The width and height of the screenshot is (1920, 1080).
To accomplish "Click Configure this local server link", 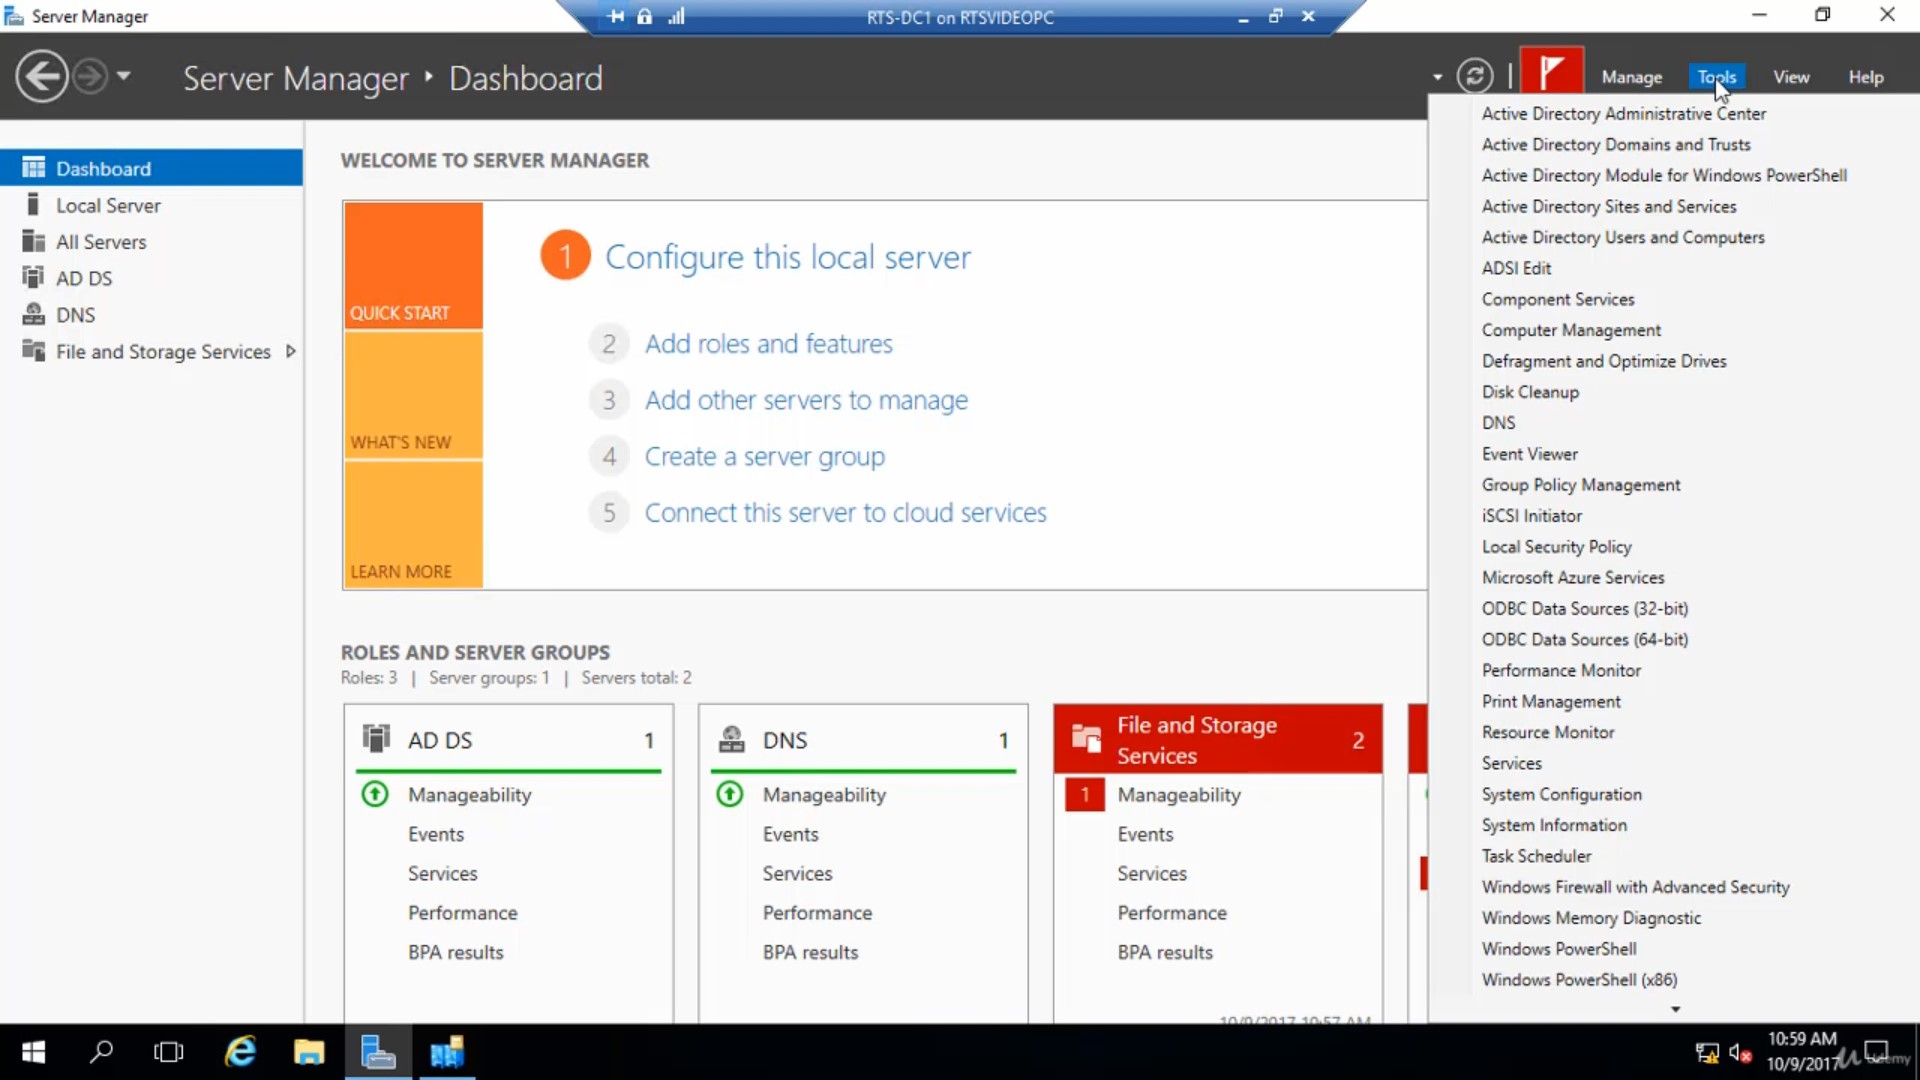I will 788,257.
